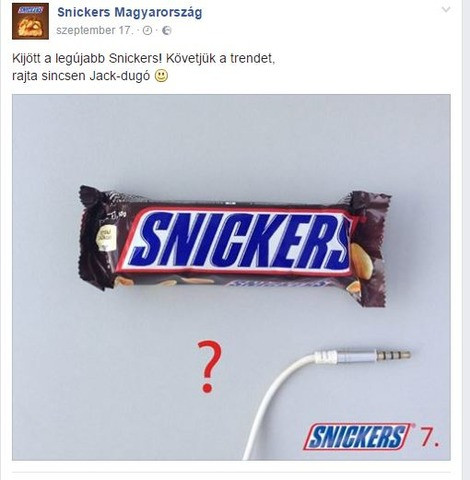The width and height of the screenshot is (470, 480).
Task: Click the Snickers Magyarország page name
Action: tap(129, 12)
